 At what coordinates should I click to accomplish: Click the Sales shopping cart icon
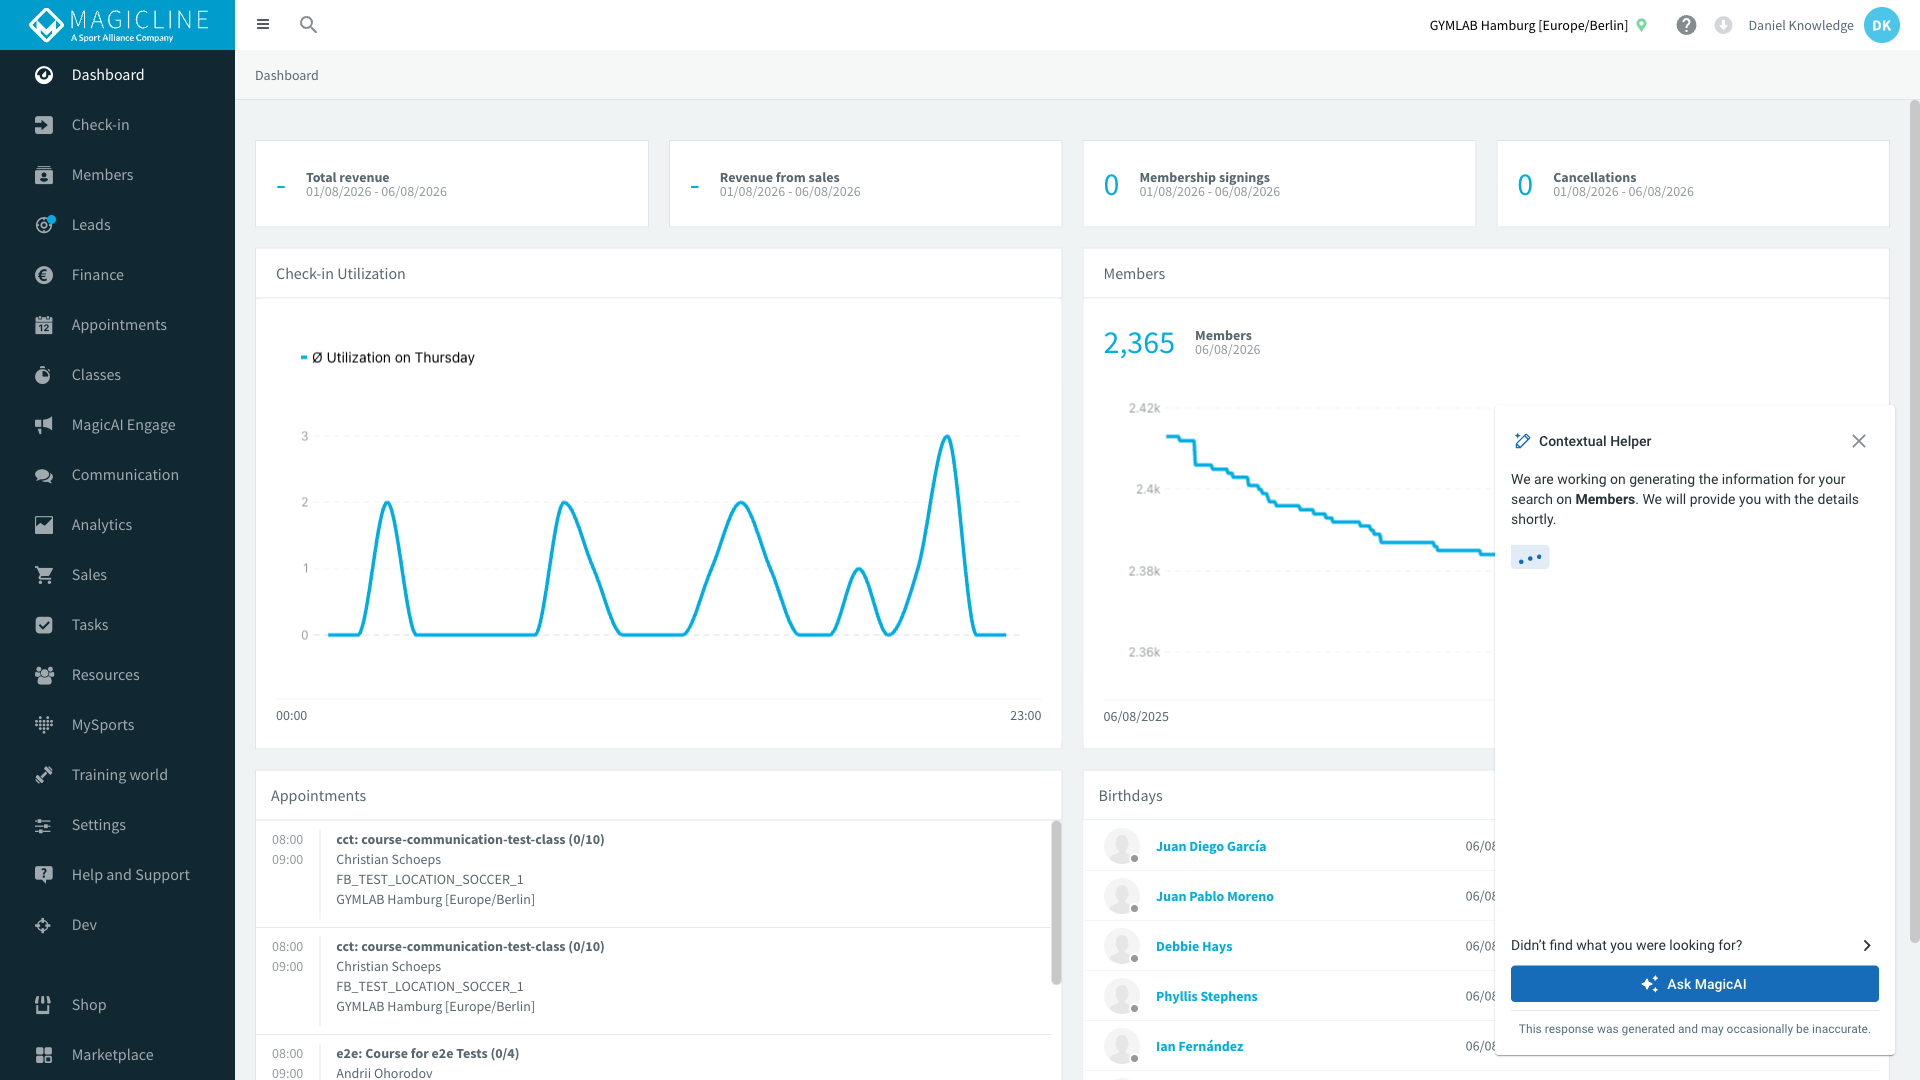(x=44, y=575)
